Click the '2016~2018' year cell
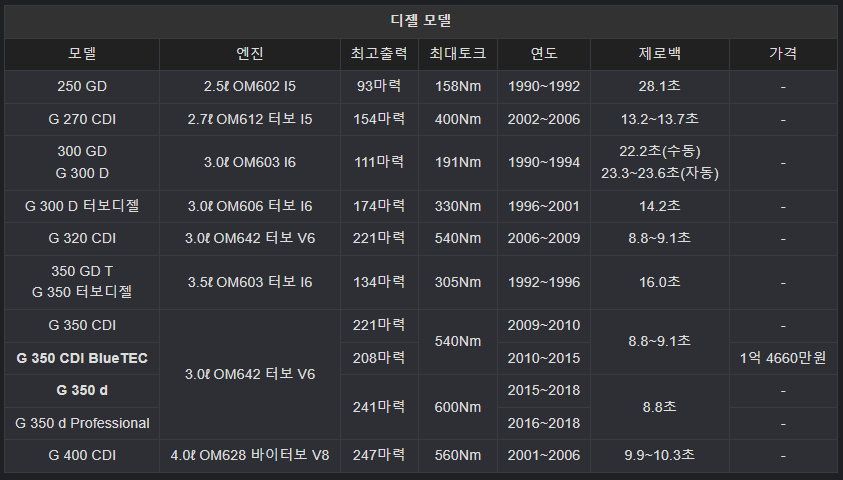 coord(544,424)
